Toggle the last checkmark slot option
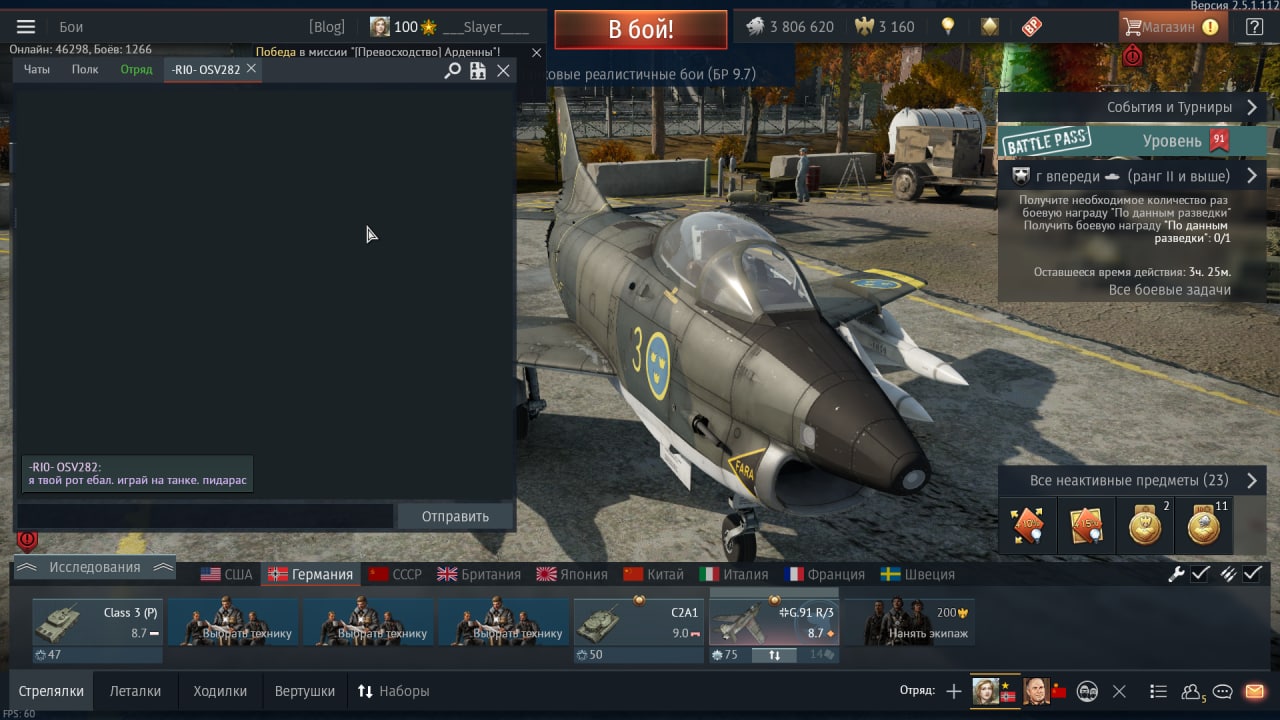 (1253, 574)
